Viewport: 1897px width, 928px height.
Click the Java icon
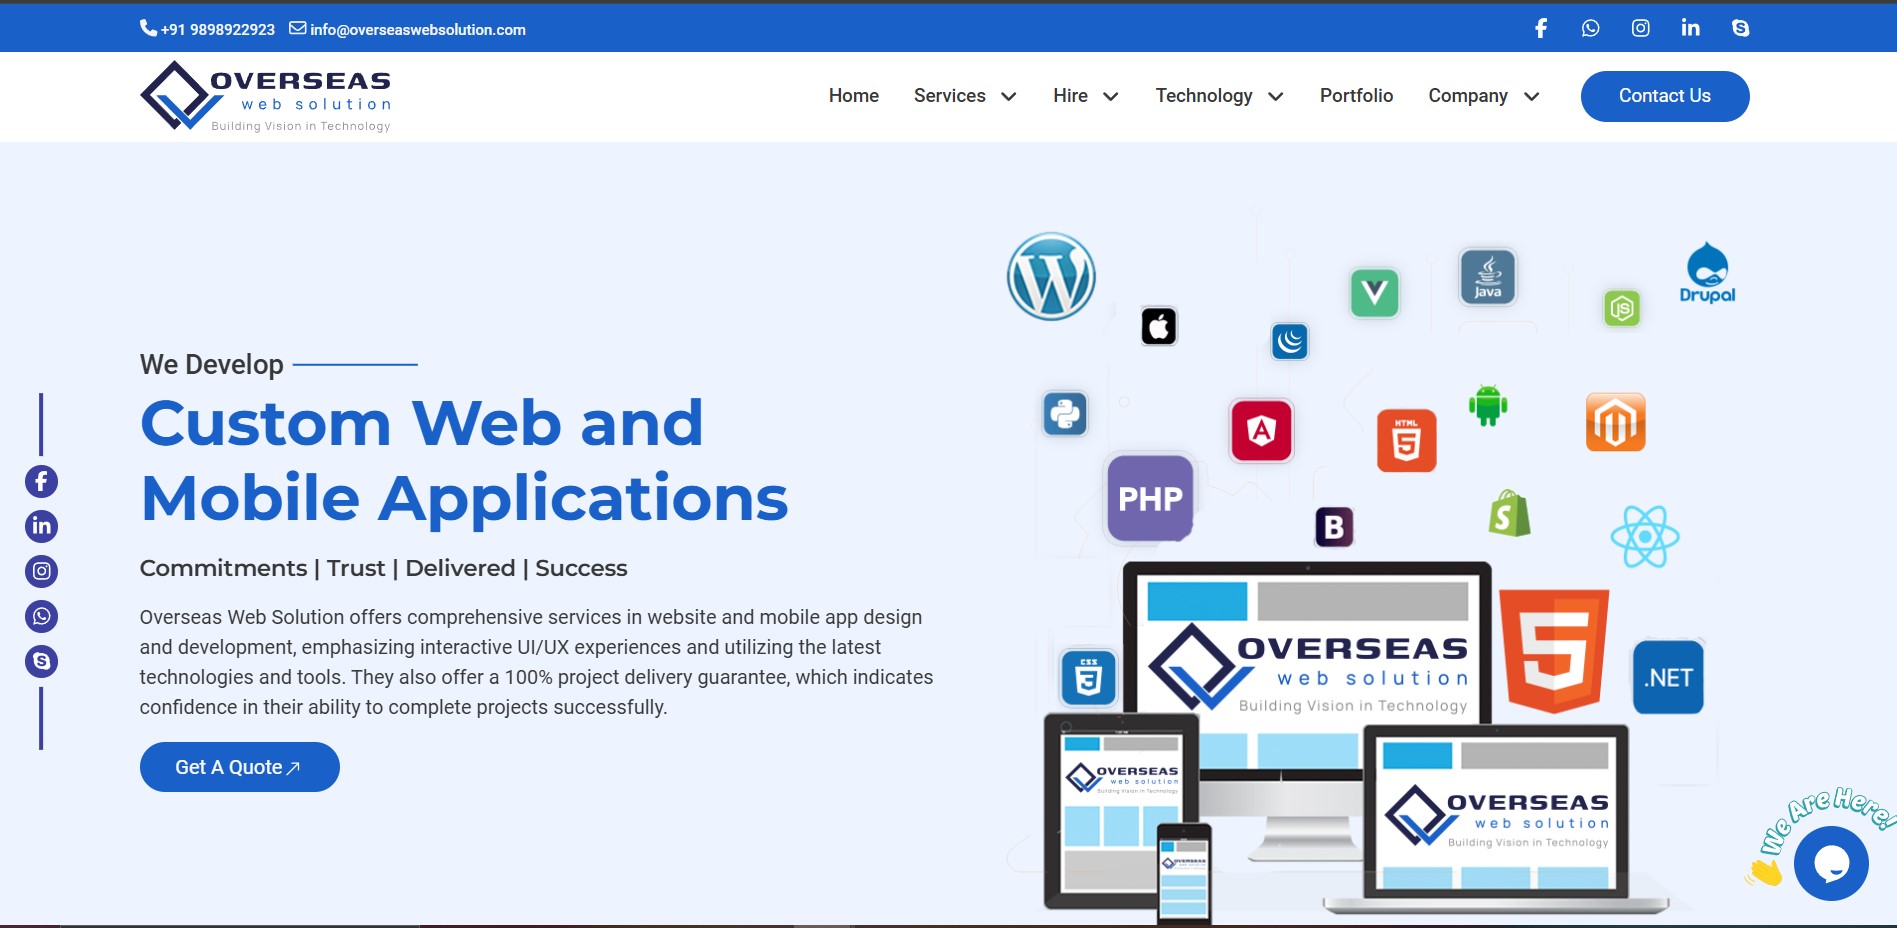tap(1488, 277)
